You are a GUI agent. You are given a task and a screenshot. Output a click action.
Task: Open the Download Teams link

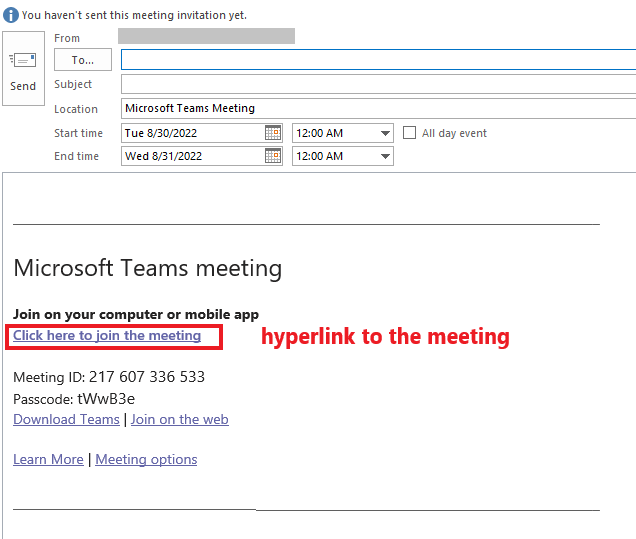[x=67, y=419]
